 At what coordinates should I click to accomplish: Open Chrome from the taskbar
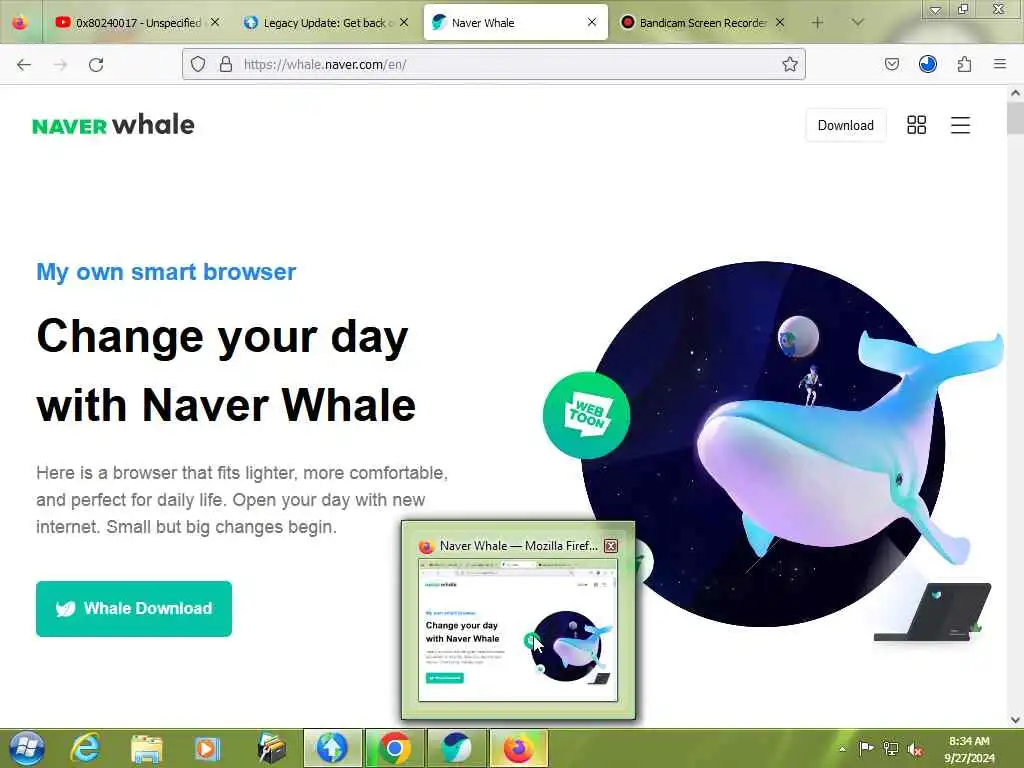(x=394, y=748)
